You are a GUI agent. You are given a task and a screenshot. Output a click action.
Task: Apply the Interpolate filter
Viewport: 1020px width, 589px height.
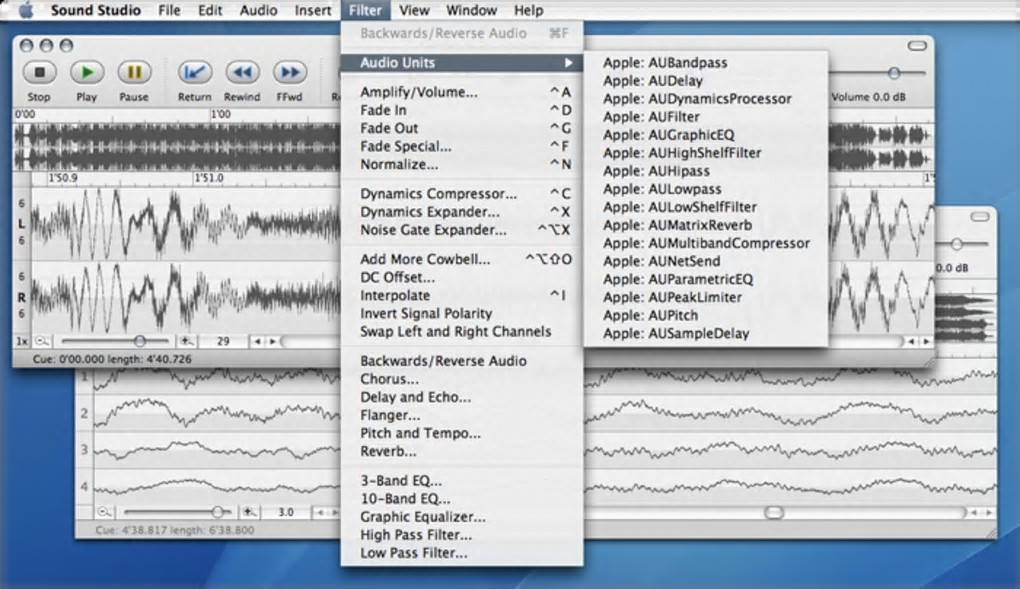[462, 295]
